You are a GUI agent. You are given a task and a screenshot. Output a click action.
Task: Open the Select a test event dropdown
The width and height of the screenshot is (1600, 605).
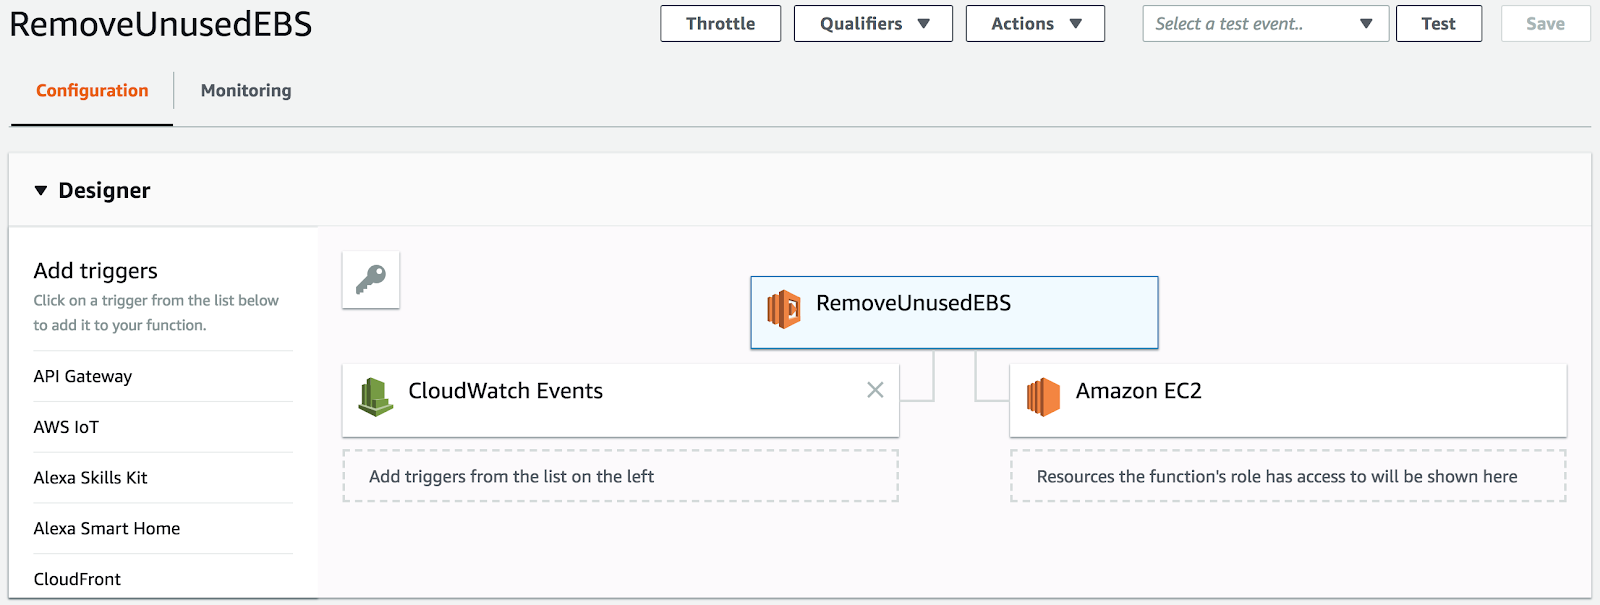pyautogui.click(x=1265, y=24)
